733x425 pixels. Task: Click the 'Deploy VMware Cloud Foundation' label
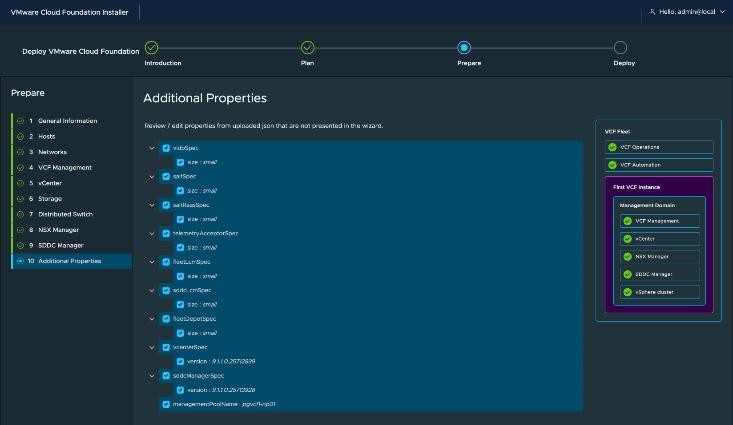click(x=80, y=51)
